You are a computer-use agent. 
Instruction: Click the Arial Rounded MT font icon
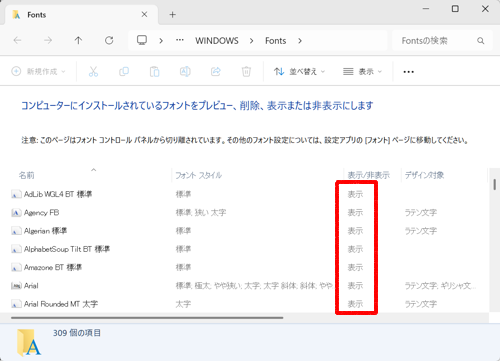16,304
